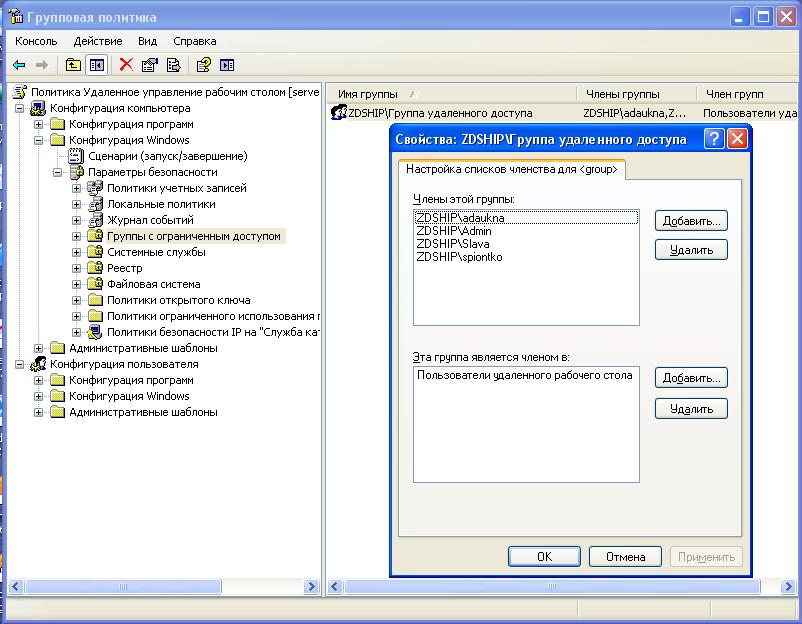Click the Член групп column header
This screenshot has width=802, height=624.
click(x=748, y=94)
